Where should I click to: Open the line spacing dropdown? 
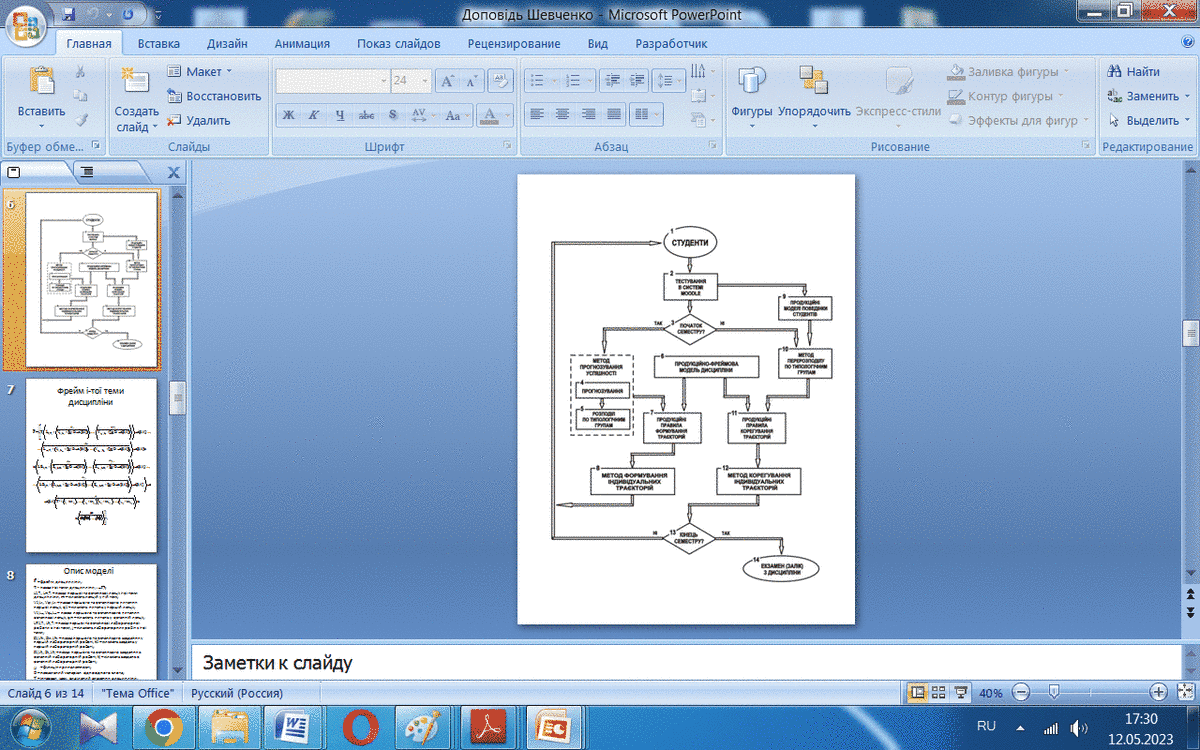click(670, 81)
